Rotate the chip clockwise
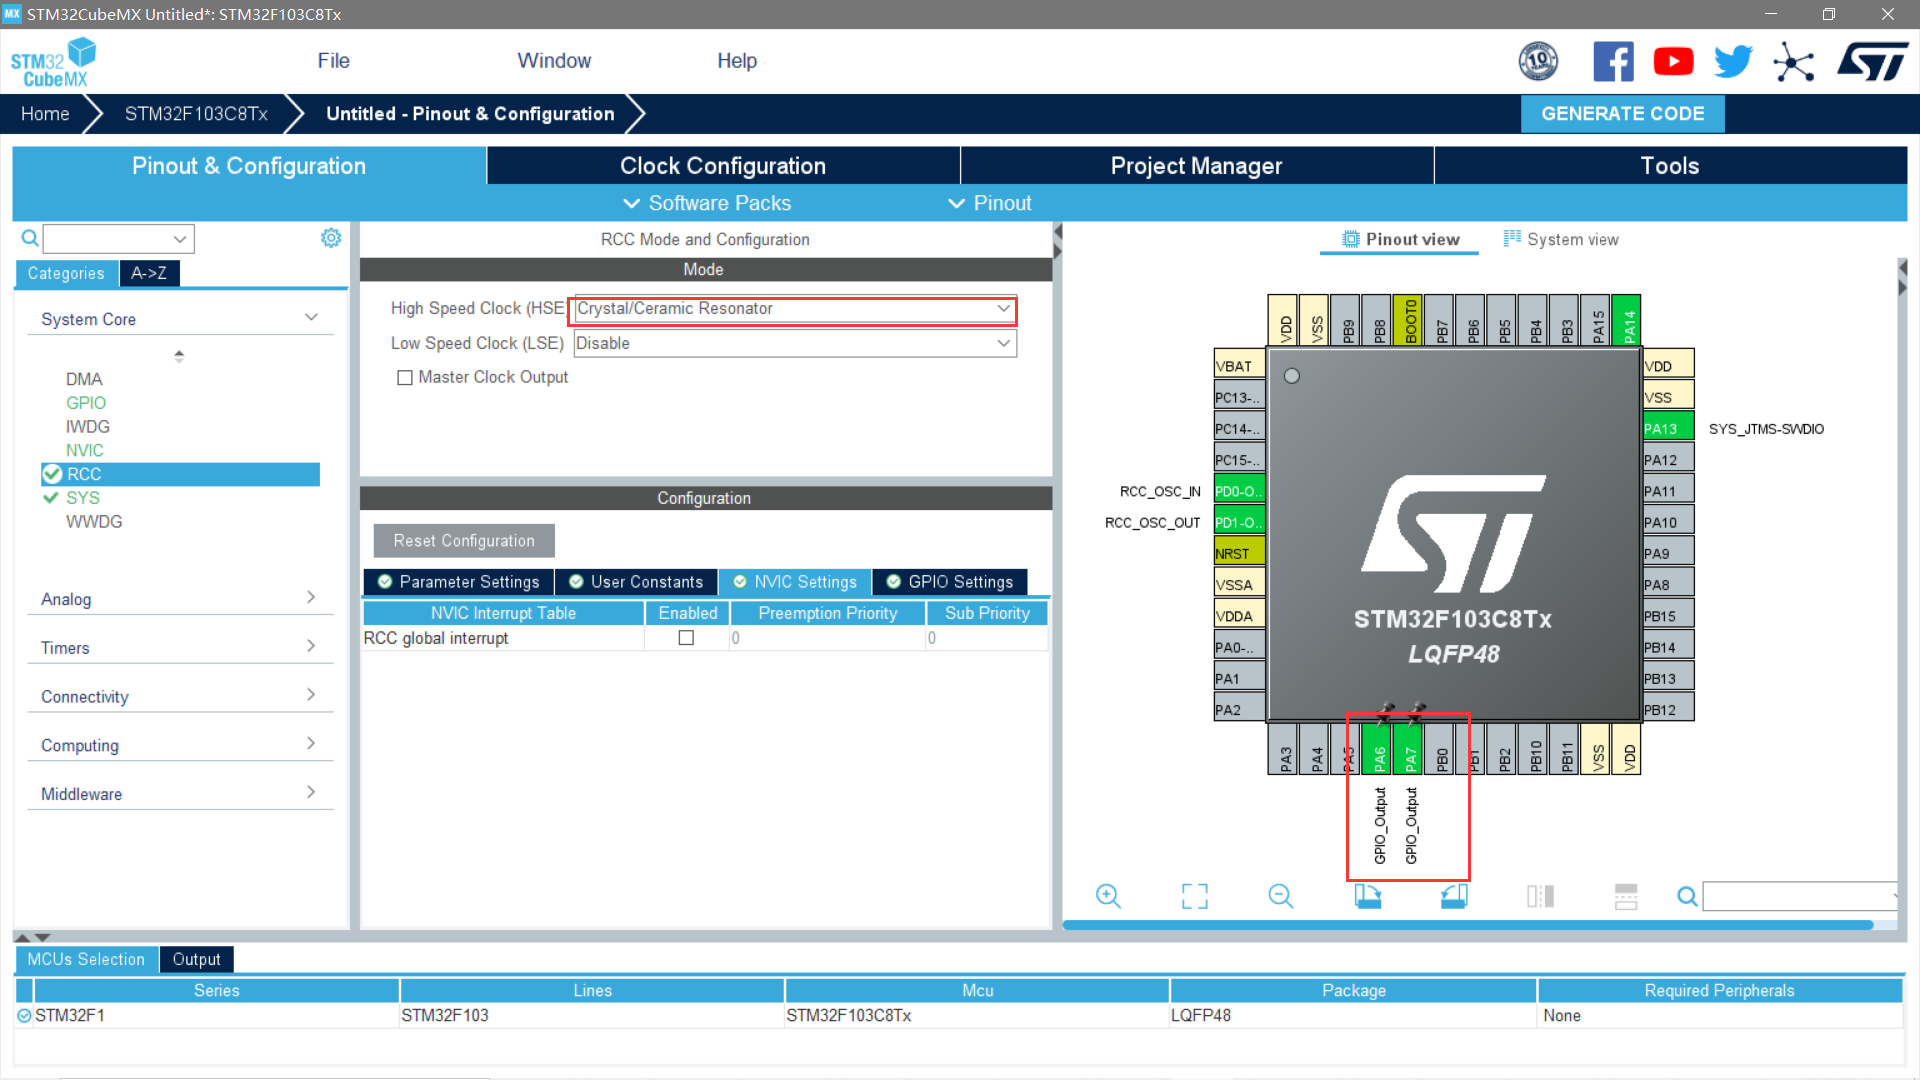Image resolution: width=1920 pixels, height=1080 pixels. coord(1369,896)
